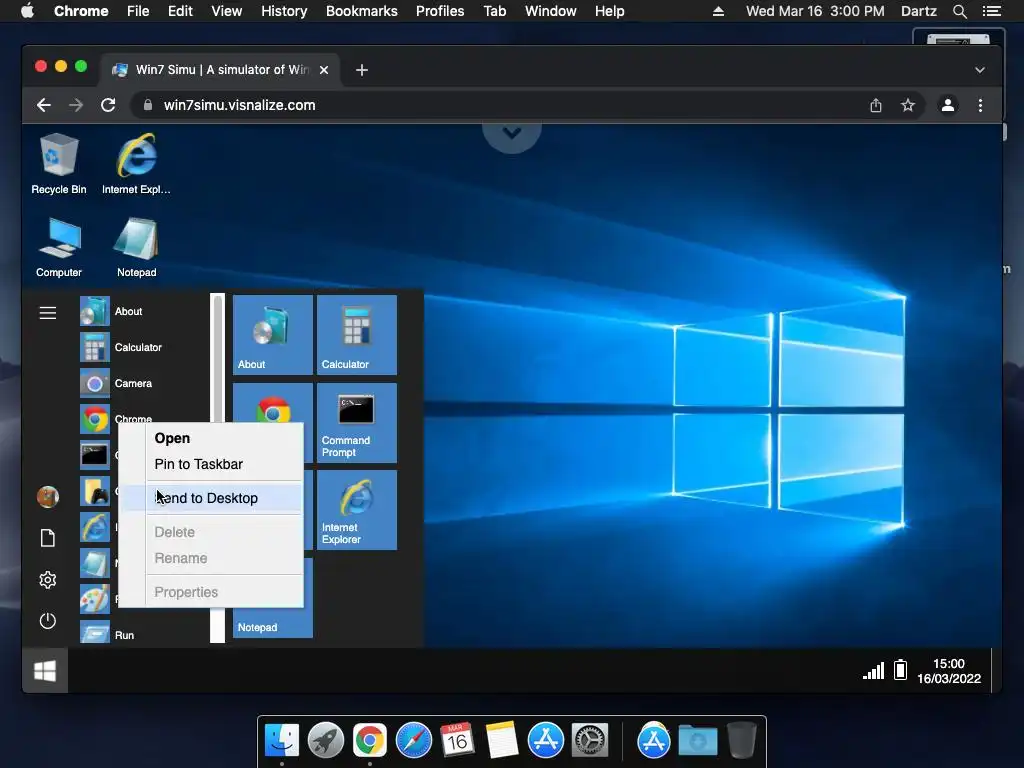Open a new tab with the plus button
The height and width of the screenshot is (768, 1024).
(x=362, y=70)
